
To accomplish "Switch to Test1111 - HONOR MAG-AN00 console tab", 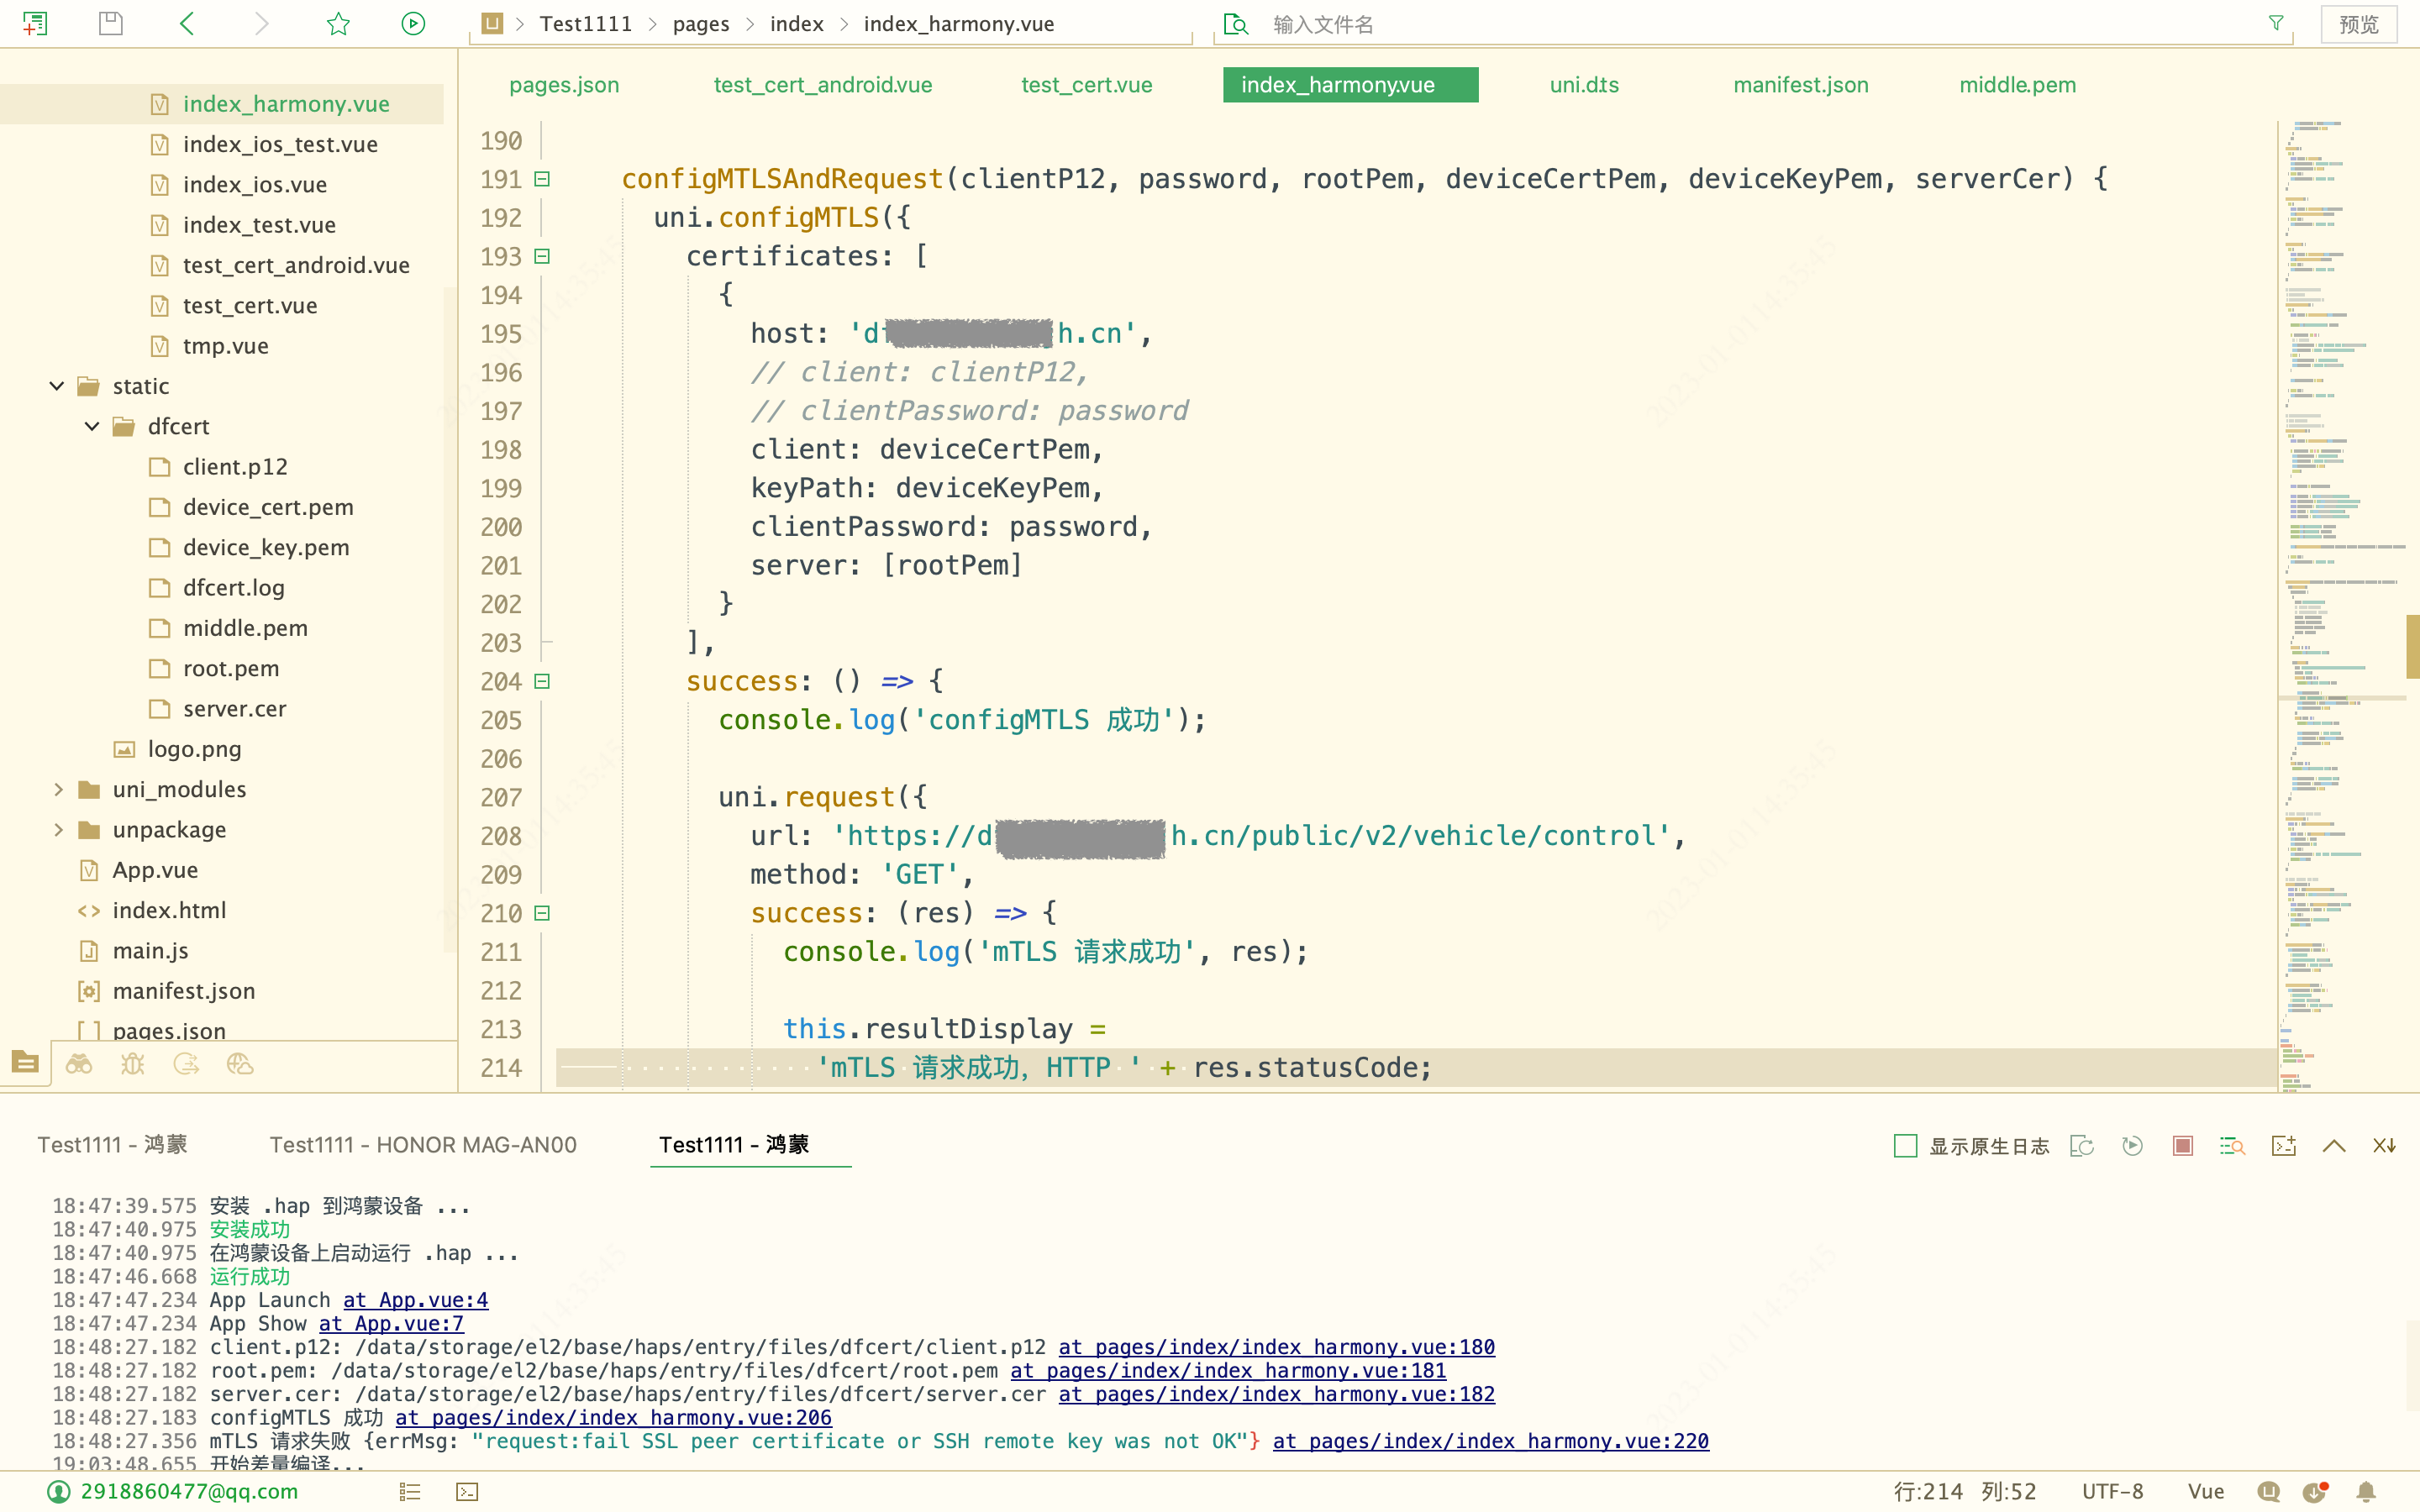I will coord(423,1145).
